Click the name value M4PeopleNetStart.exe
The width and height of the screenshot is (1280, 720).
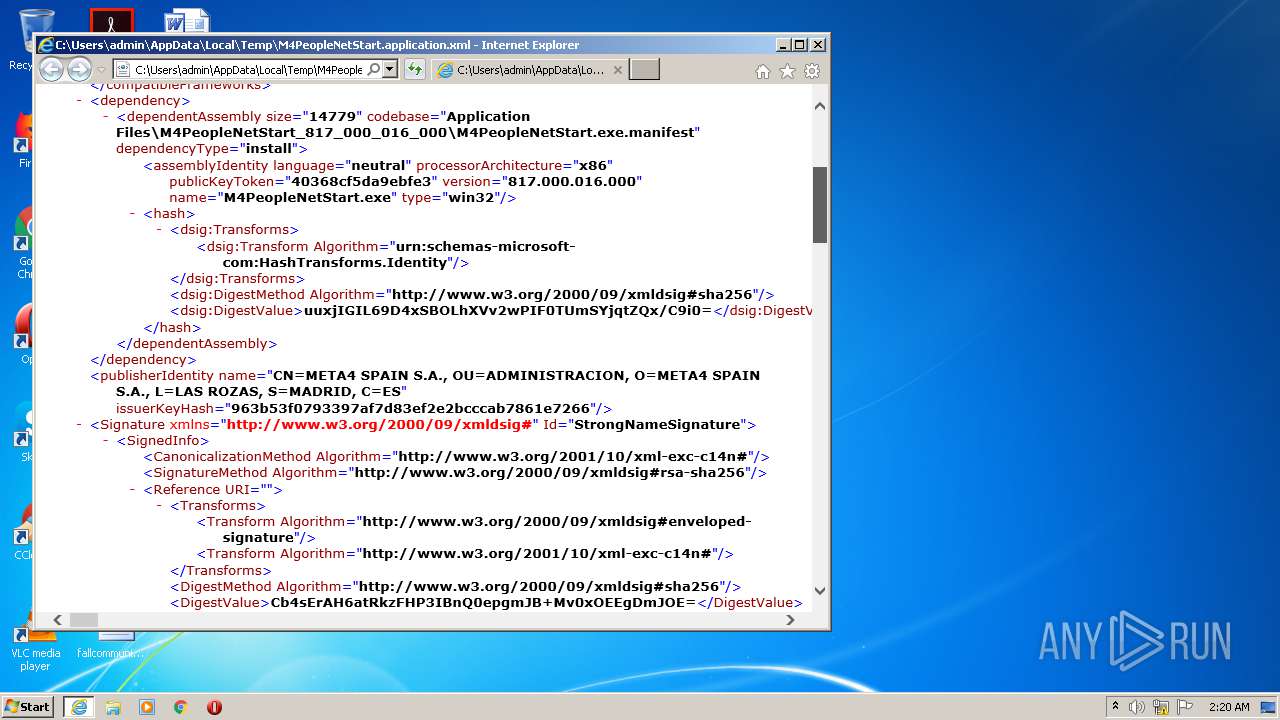308,197
